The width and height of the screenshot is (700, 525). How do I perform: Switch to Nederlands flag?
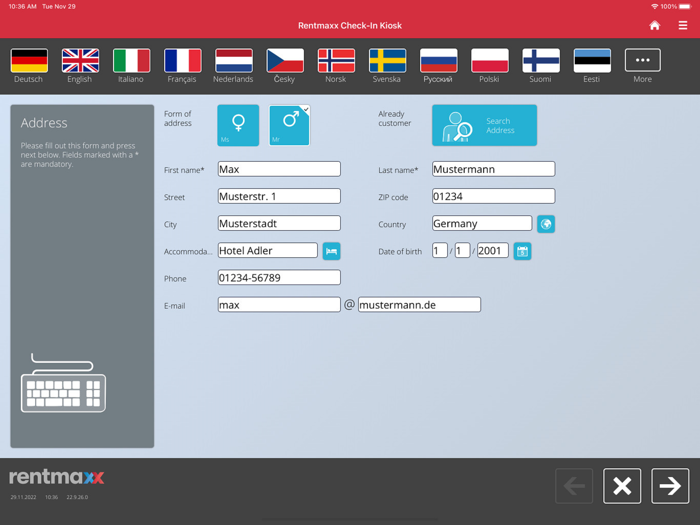pyautogui.click(x=233, y=61)
